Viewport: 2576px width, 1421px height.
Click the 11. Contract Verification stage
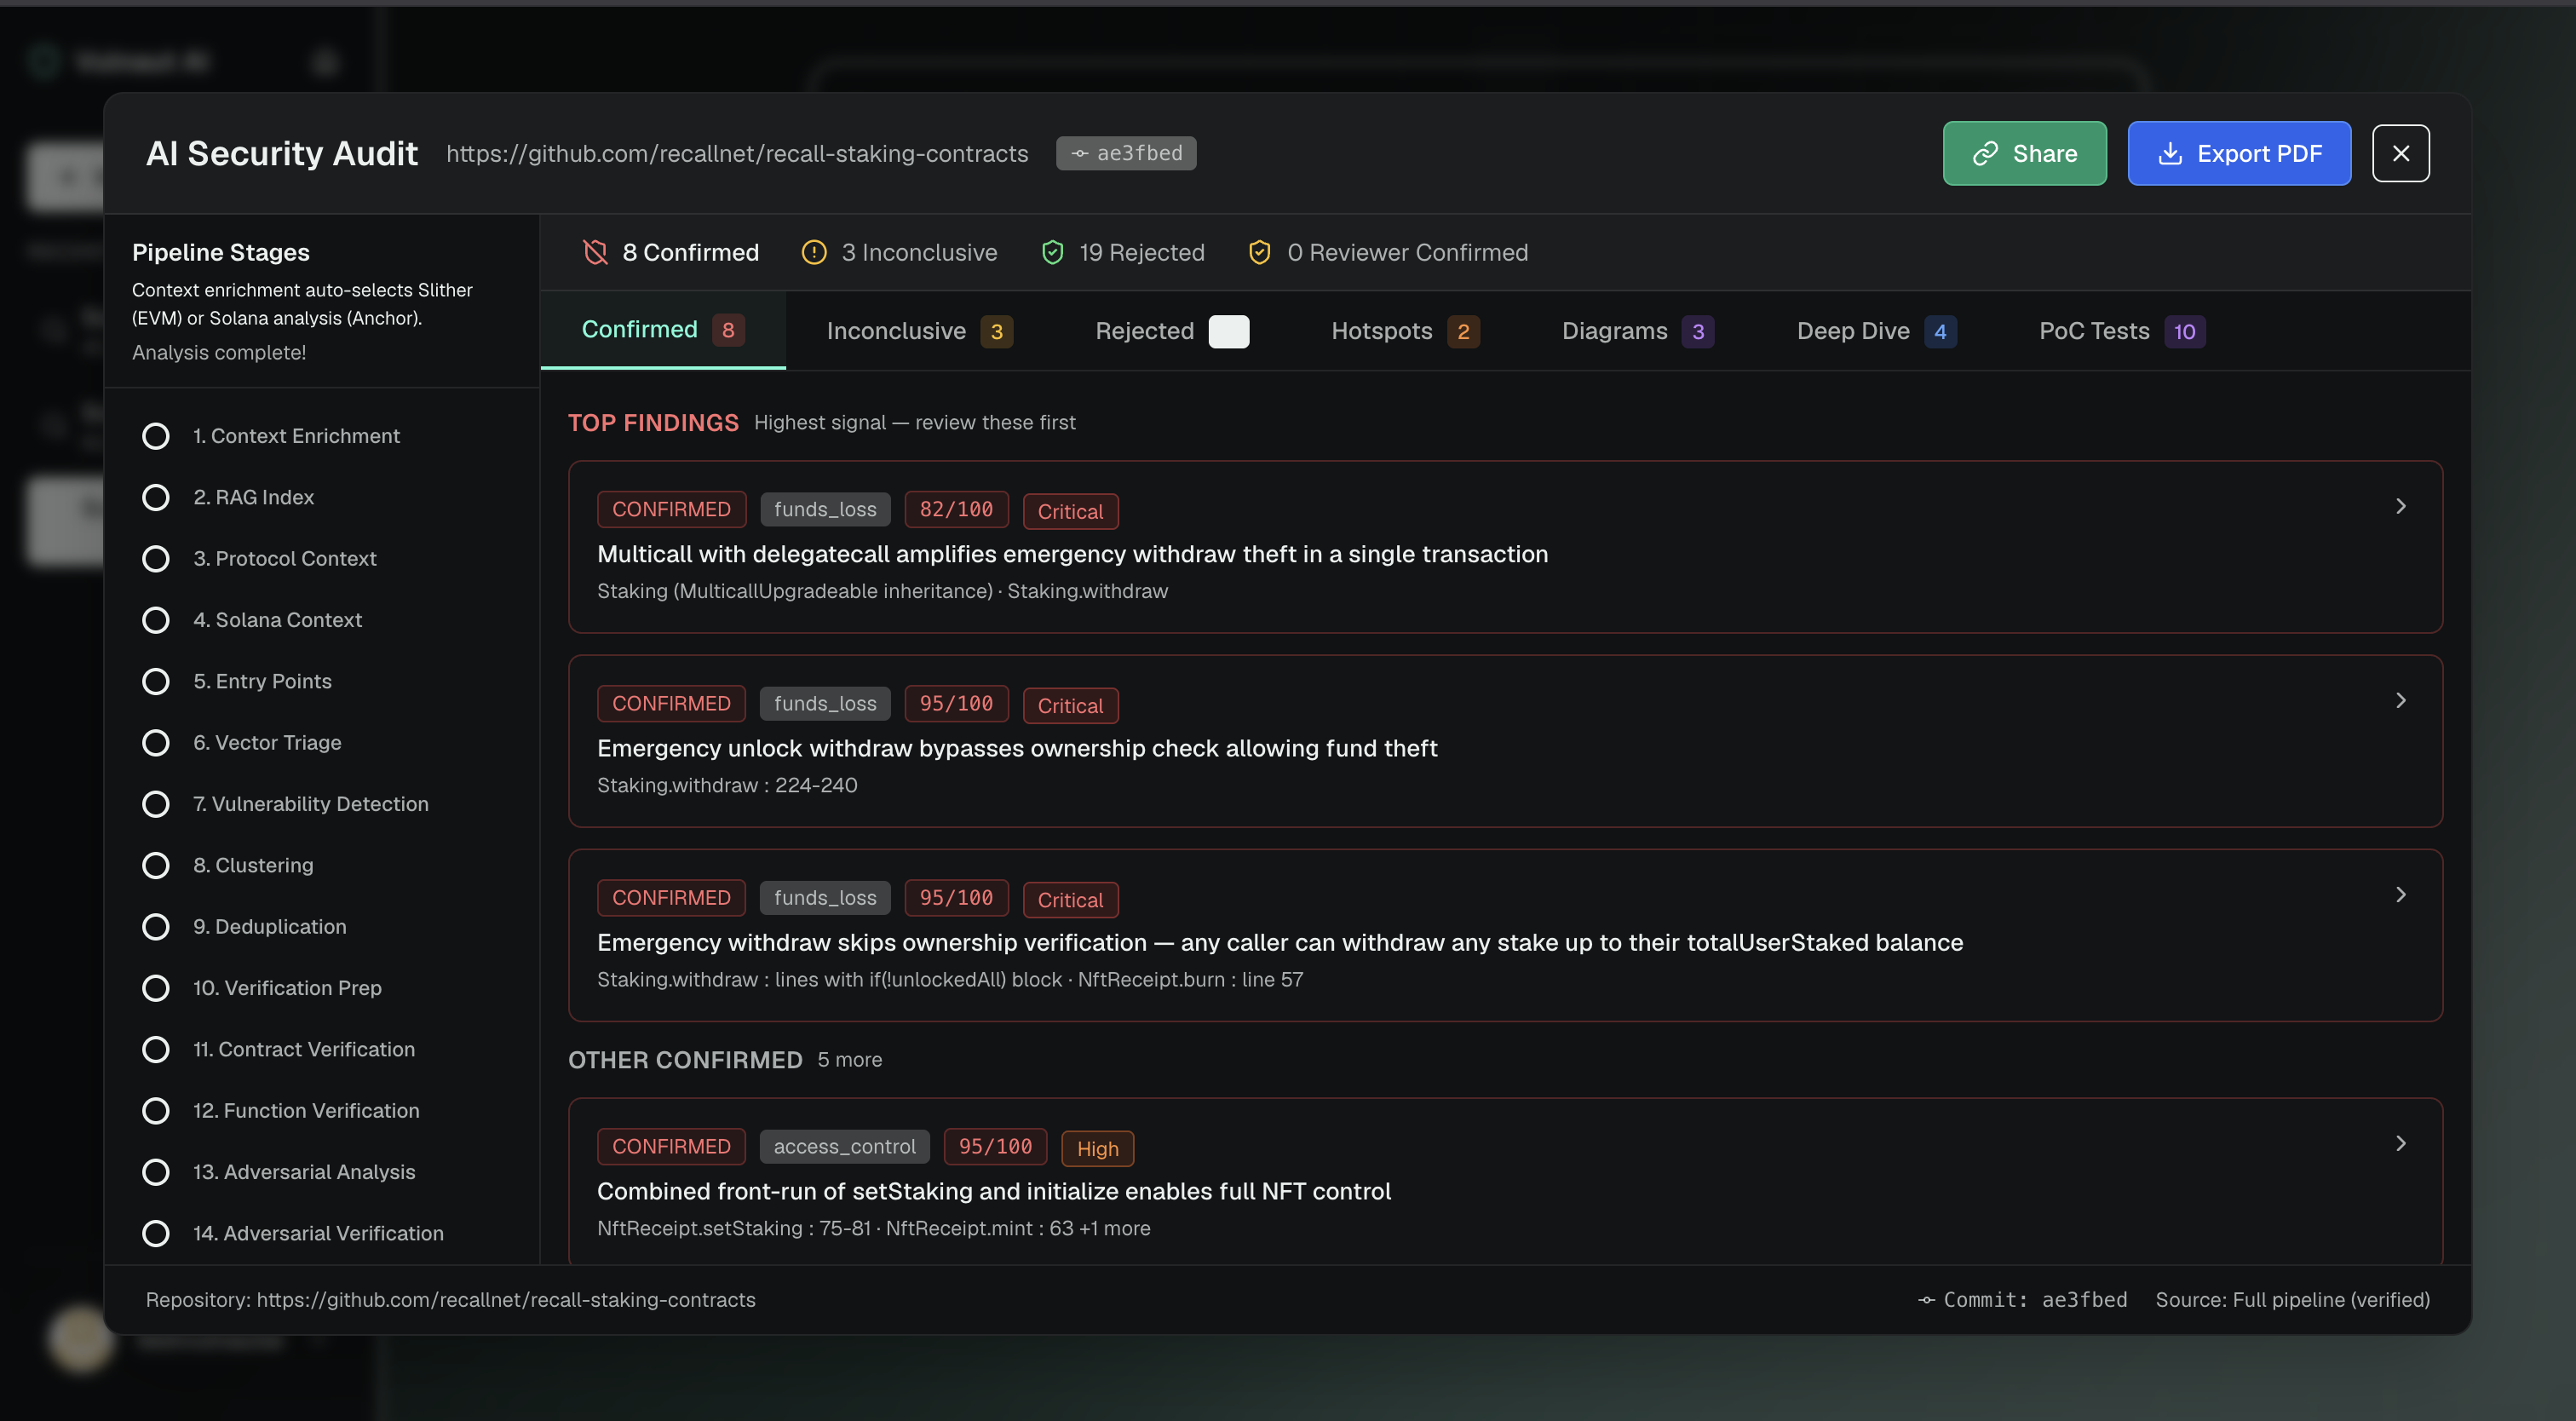pyautogui.click(x=304, y=1049)
